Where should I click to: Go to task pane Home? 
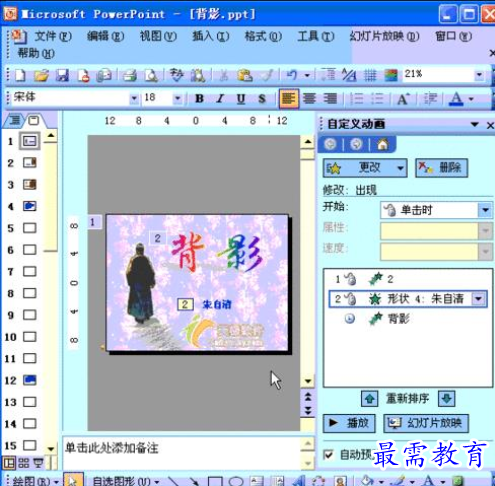383,144
